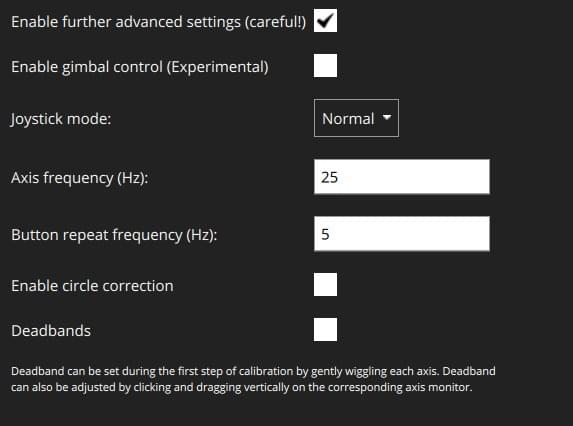
Task: Click the "Button repeat frequency (Hz):" label
Action: coord(114,235)
